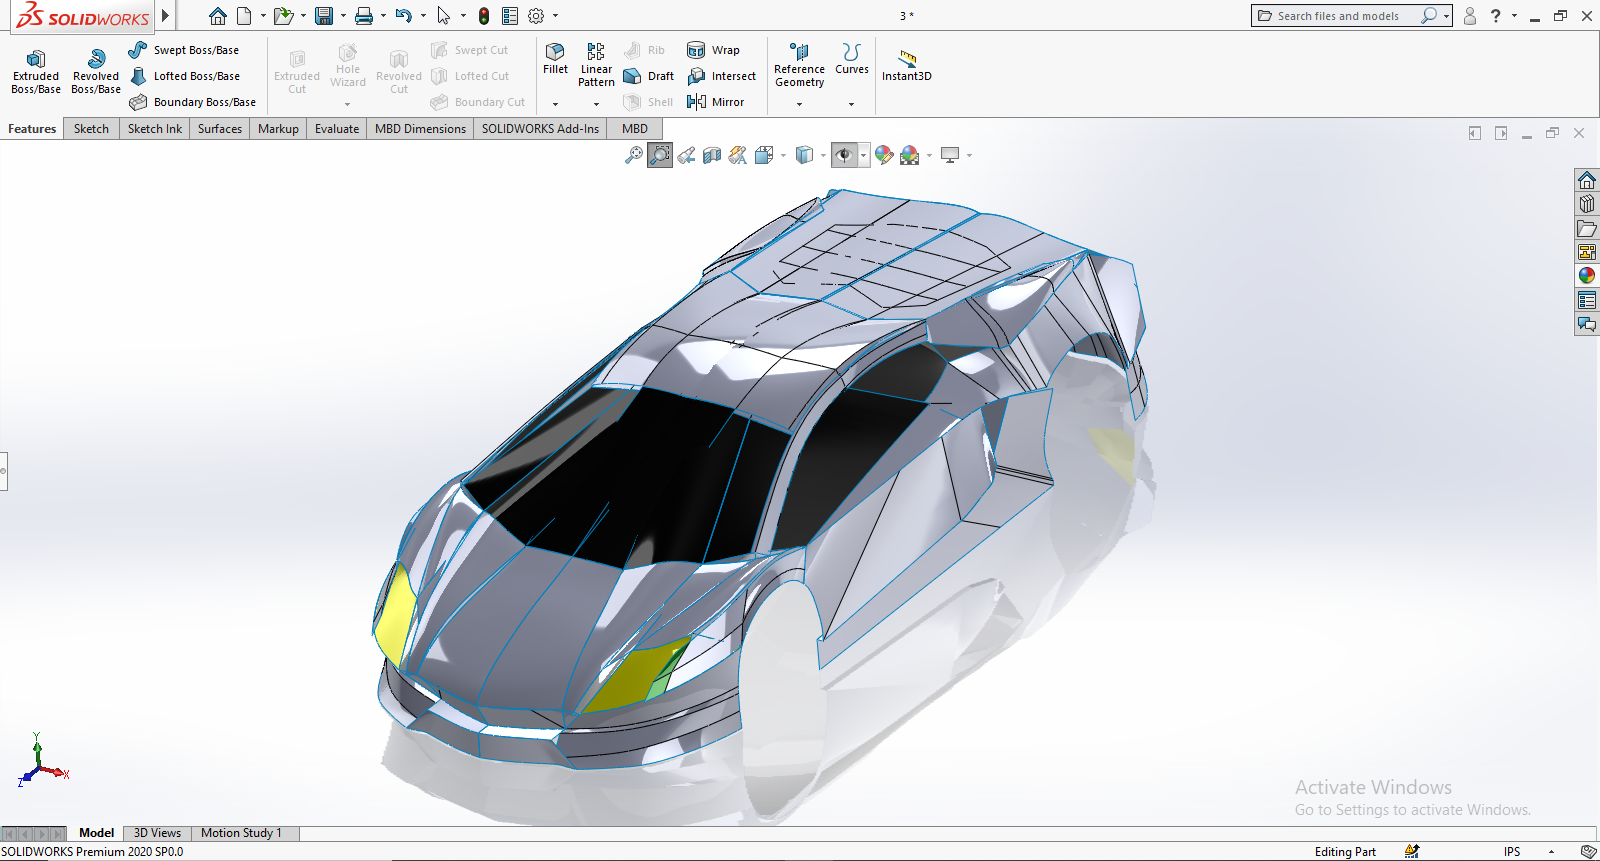Open the 3D Views tab
Image resolution: width=1600 pixels, height=861 pixels.
click(157, 833)
